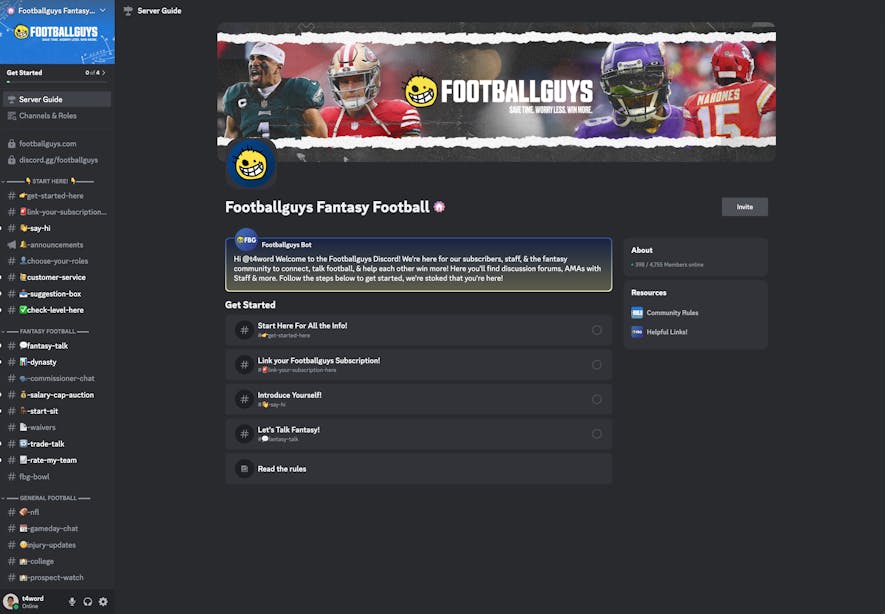Check off Link your Footballguys Subscription task
The width and height of the screenshot is (885, 614).
click(597, 365)
